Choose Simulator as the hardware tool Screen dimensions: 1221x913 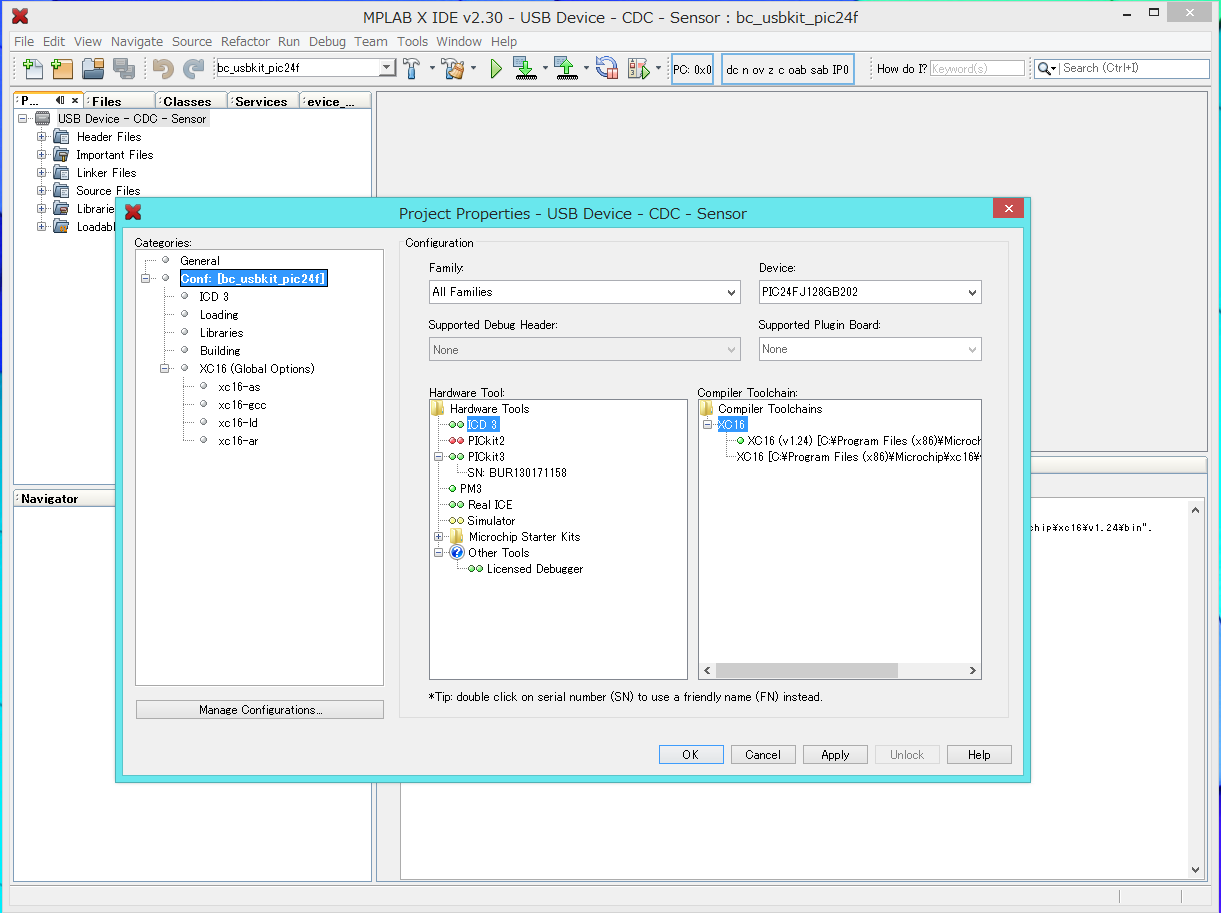(491, 521)
